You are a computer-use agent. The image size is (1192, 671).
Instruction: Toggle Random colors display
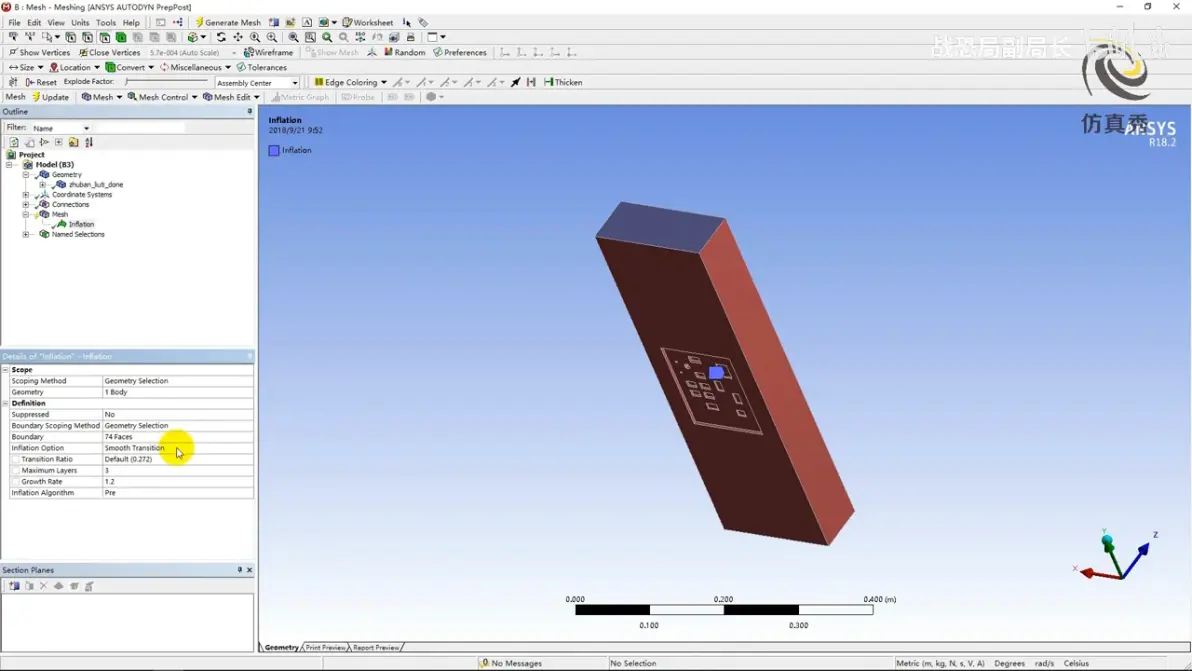point(404,52)
